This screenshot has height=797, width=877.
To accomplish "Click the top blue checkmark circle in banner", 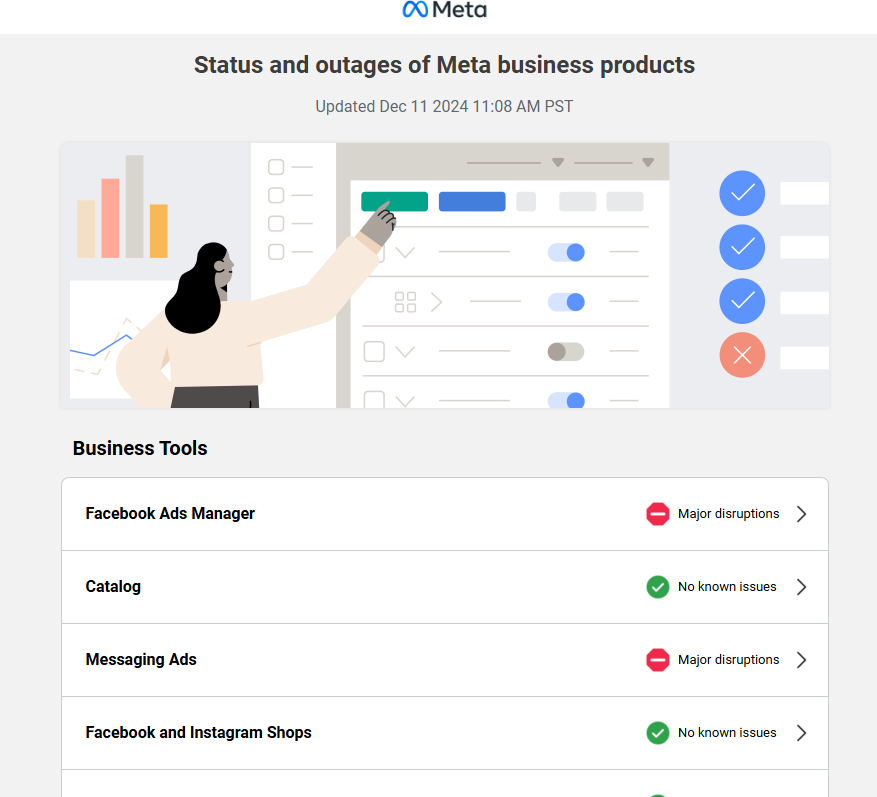I will point(742,194).
